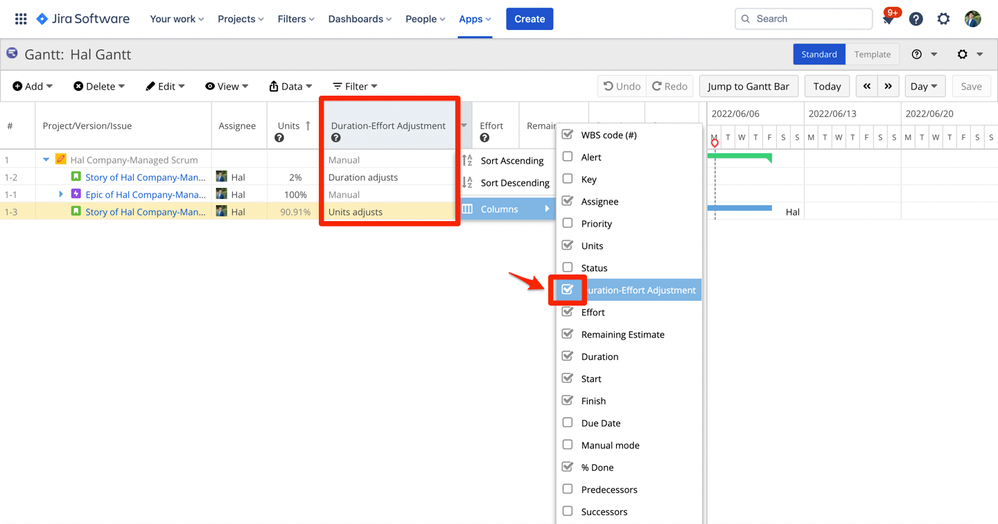Viewport: 998px width, 524px height.
Task: Open the Data menu in Gantt toolbar
Action: pyautogui.click(x=291, y=86)
